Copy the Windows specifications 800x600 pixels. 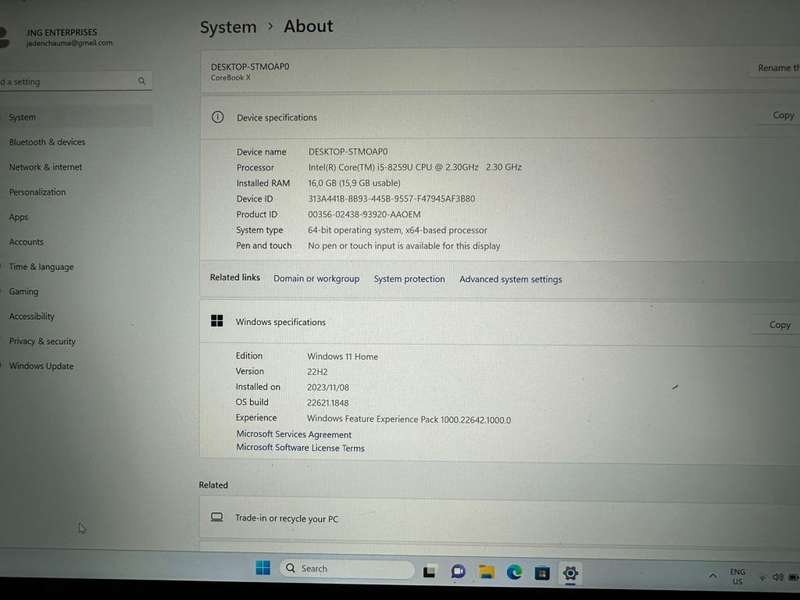pos(779,324)
